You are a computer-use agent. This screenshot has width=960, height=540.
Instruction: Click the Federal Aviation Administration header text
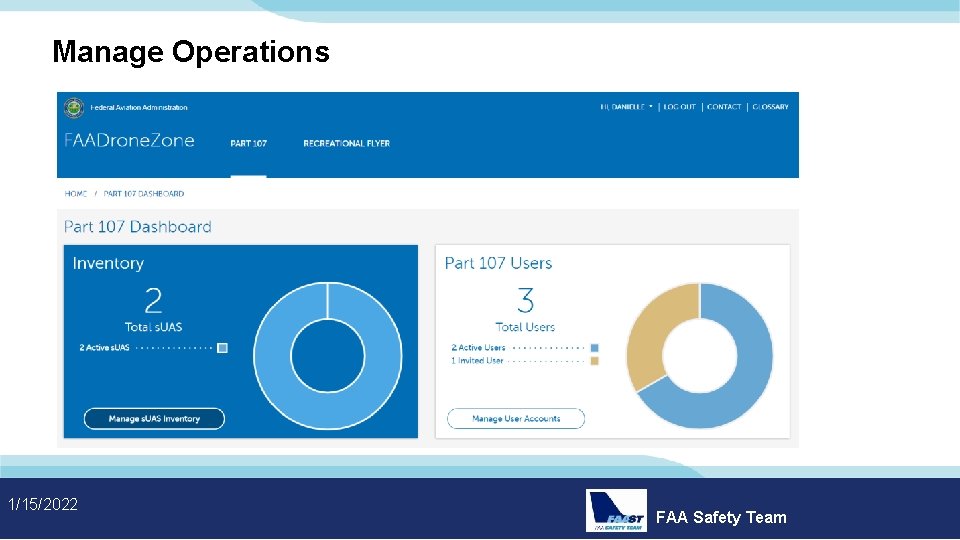[x=139, y=108]
